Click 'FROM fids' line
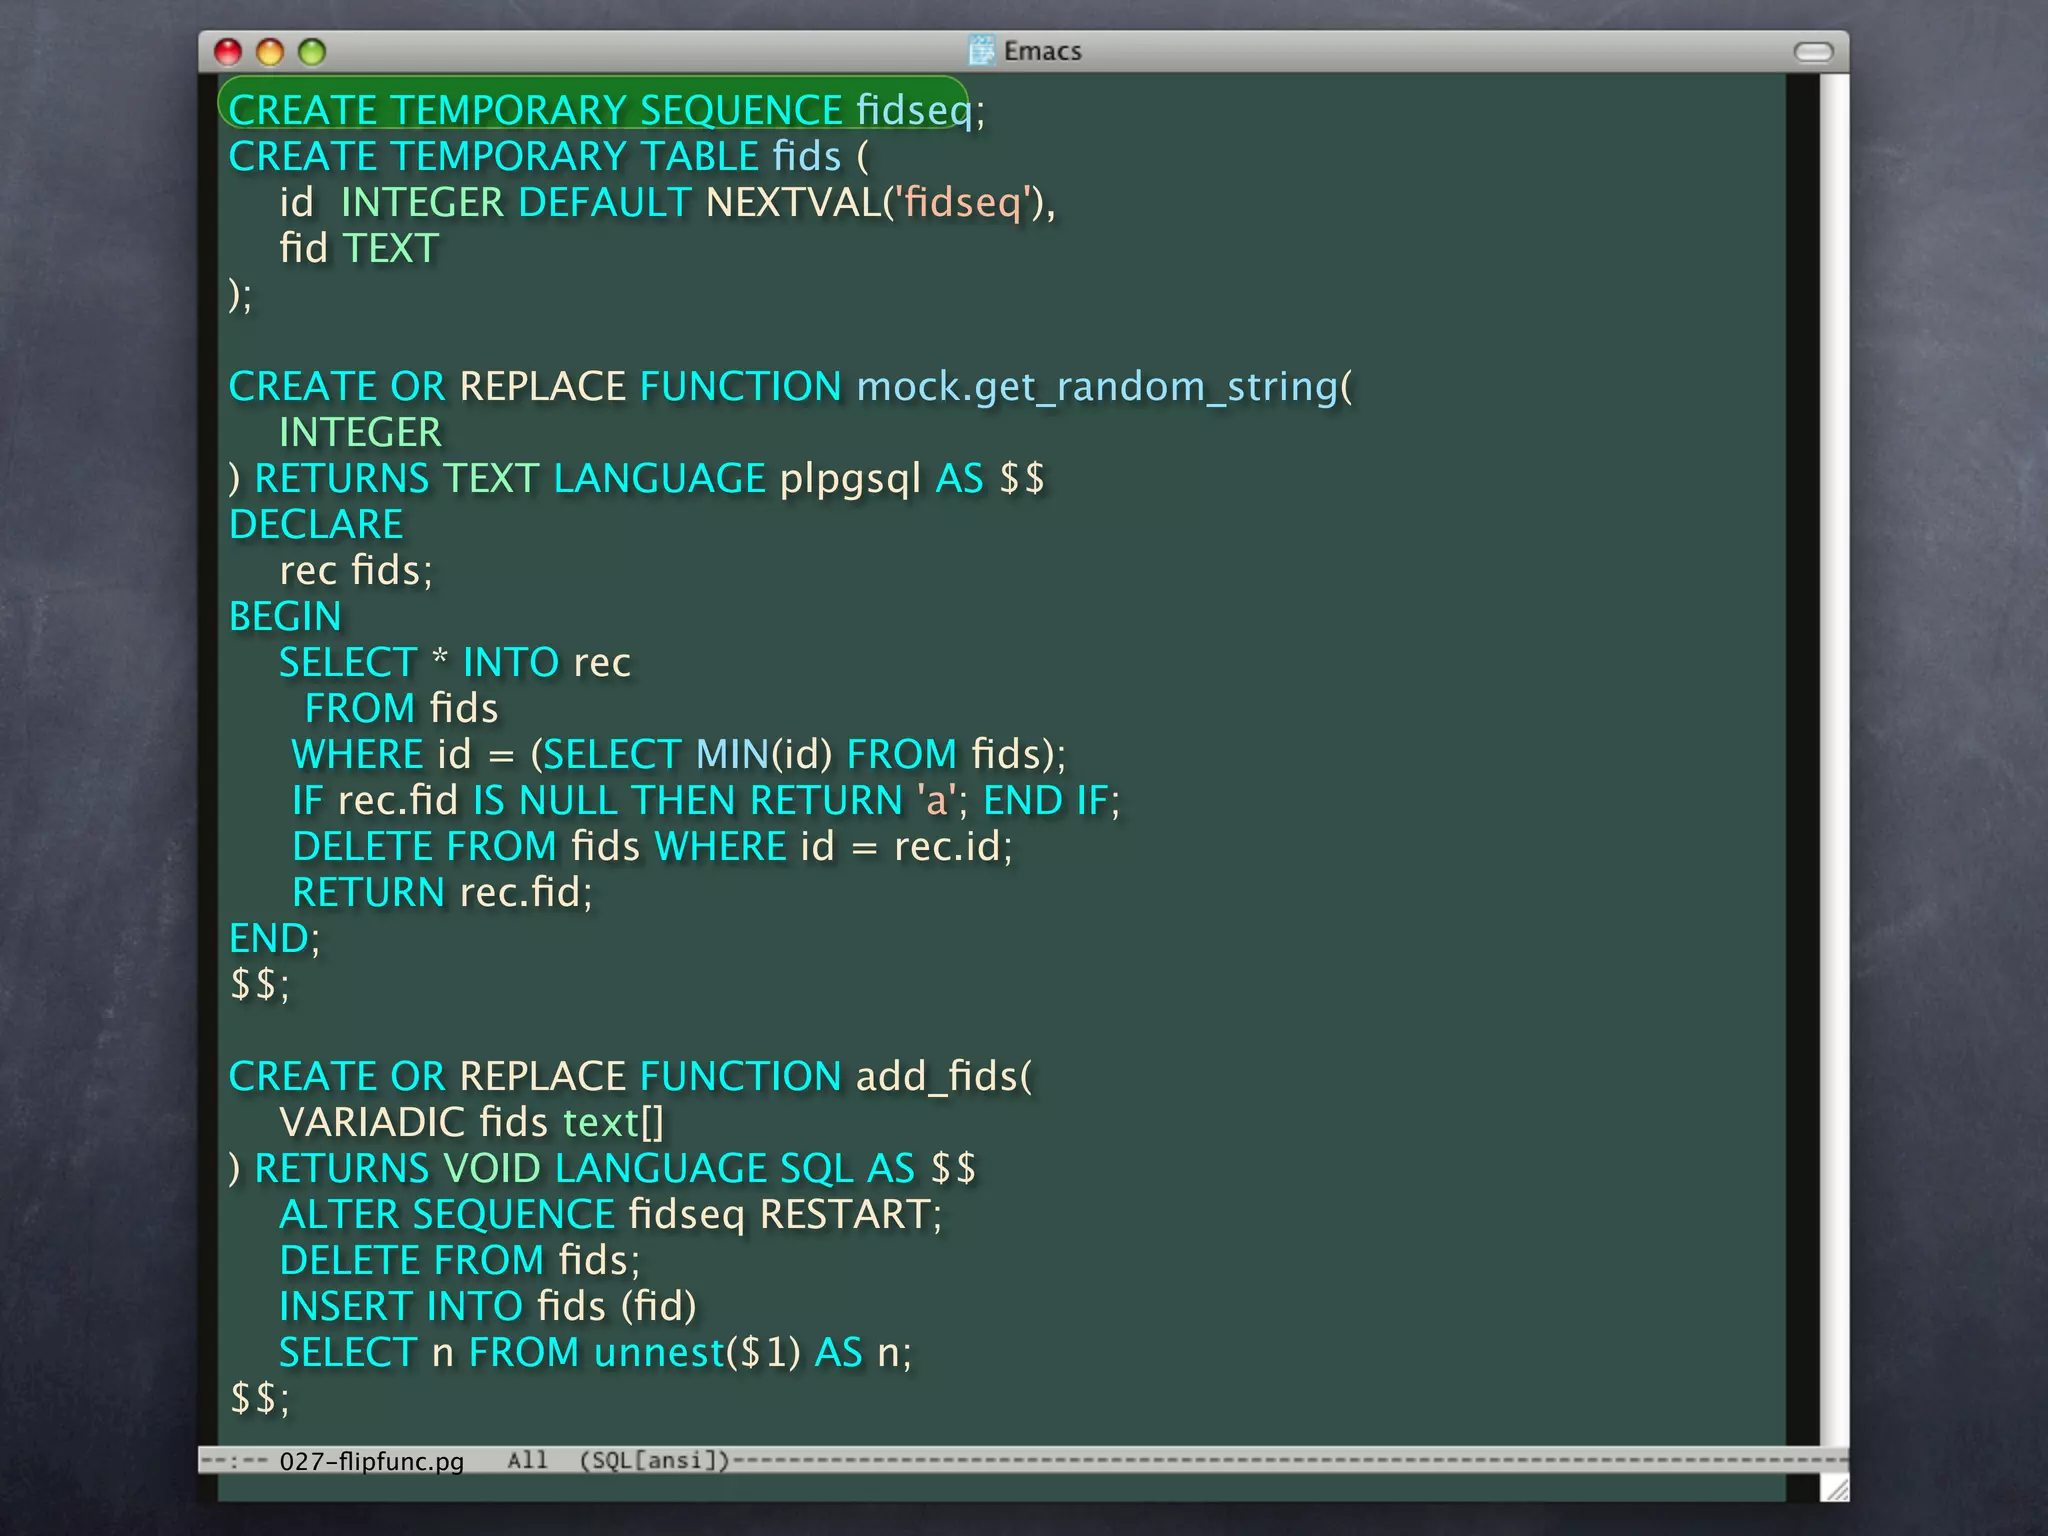This screenshot has height=1536, width=2048. click(401, 708)
